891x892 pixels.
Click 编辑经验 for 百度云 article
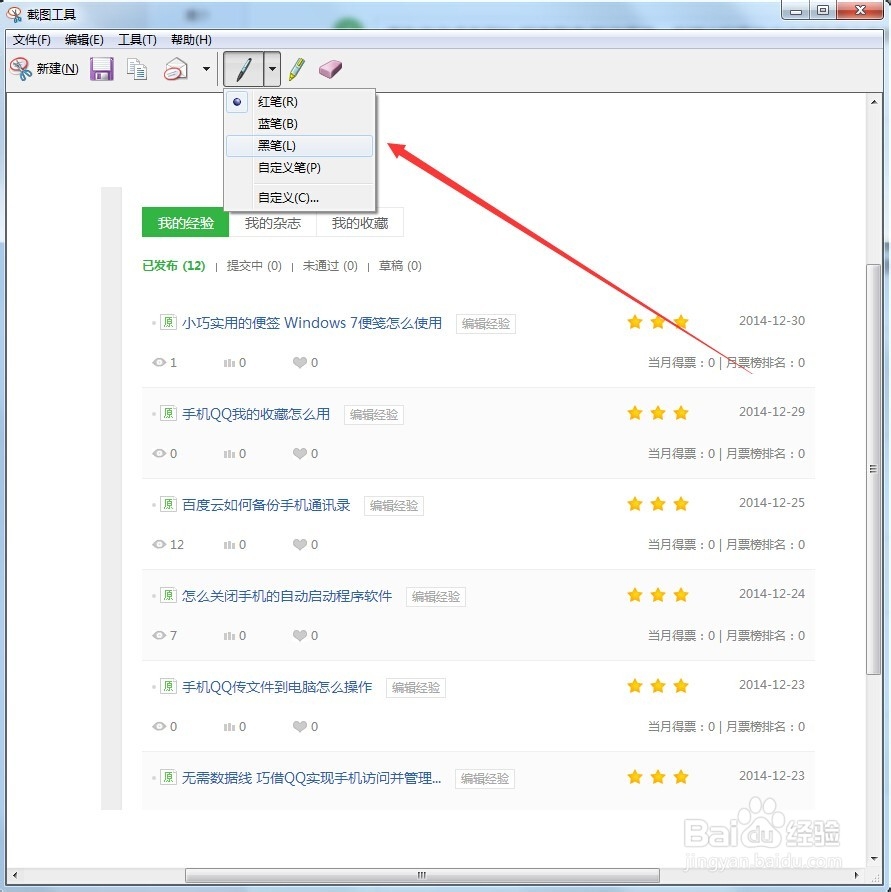(394, 506)
